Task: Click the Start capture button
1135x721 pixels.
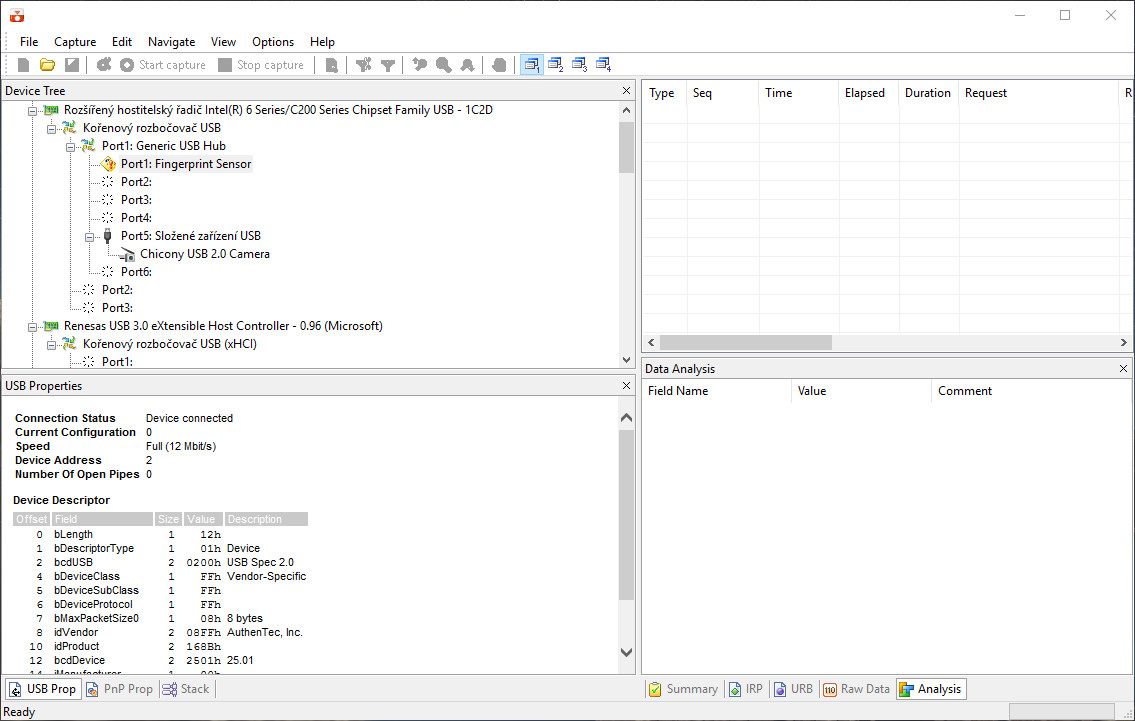Action: (x=163, y=65)
